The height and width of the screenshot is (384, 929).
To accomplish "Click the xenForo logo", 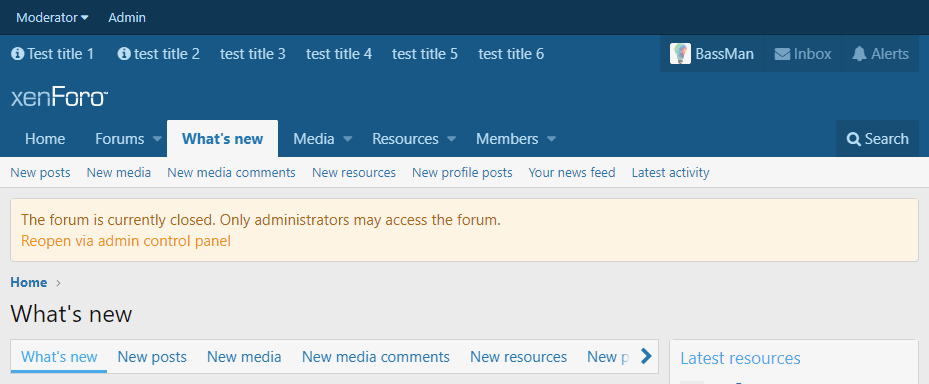I will coord(59,97).
